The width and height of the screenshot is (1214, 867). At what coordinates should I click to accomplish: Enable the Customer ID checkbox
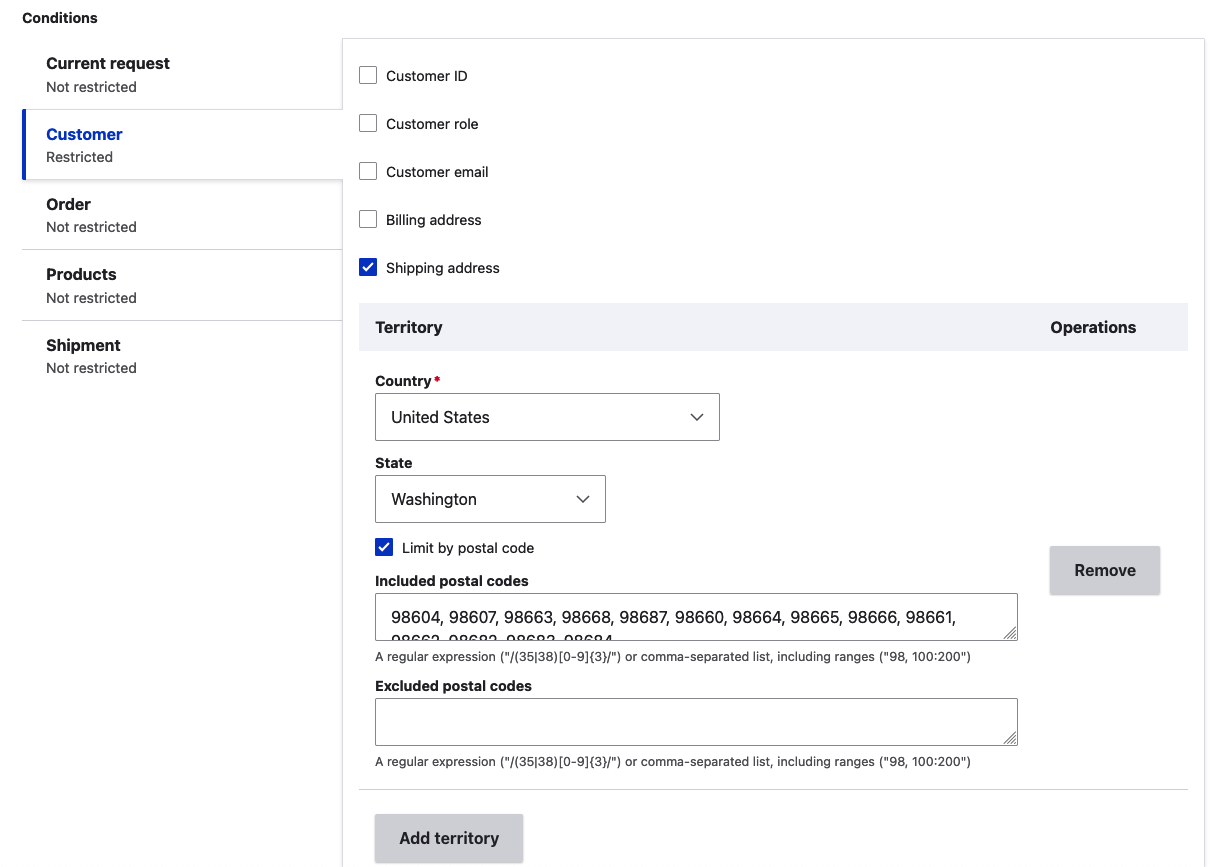[x=368, y=76]
